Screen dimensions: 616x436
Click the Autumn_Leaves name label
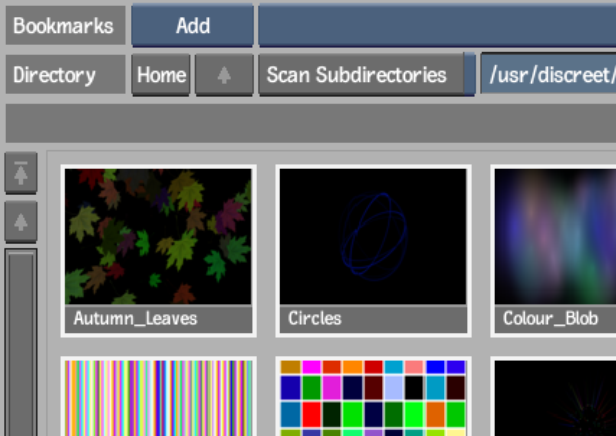(135, 318)
